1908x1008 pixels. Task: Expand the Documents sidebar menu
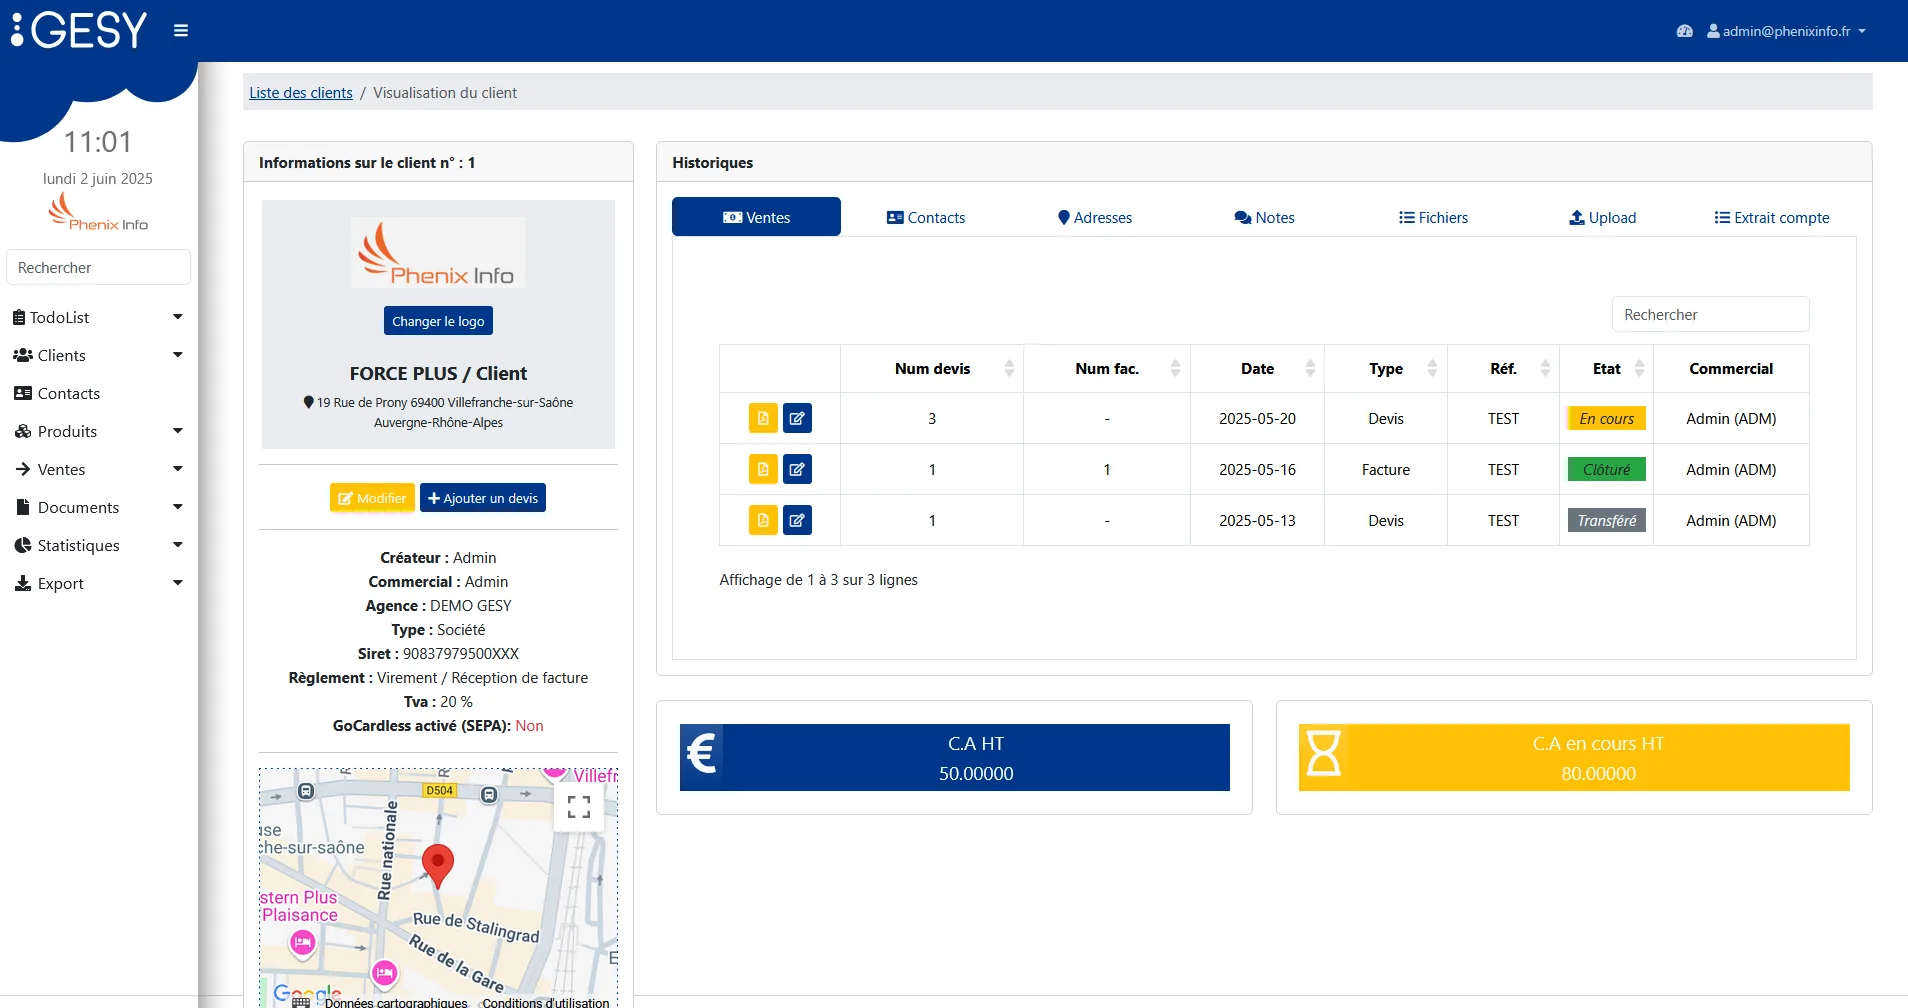[98, 507]
